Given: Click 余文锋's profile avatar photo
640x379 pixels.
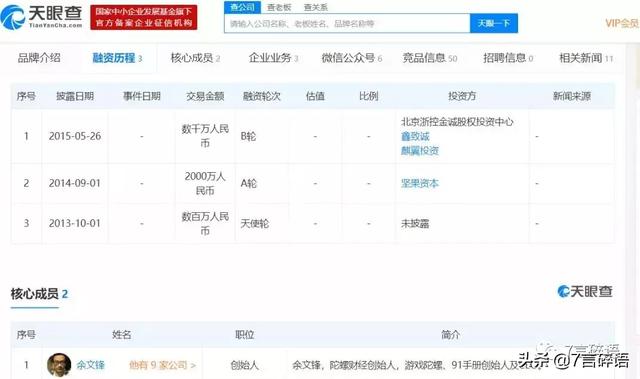Looking at the screenshot, I should (x=59, y=365).
